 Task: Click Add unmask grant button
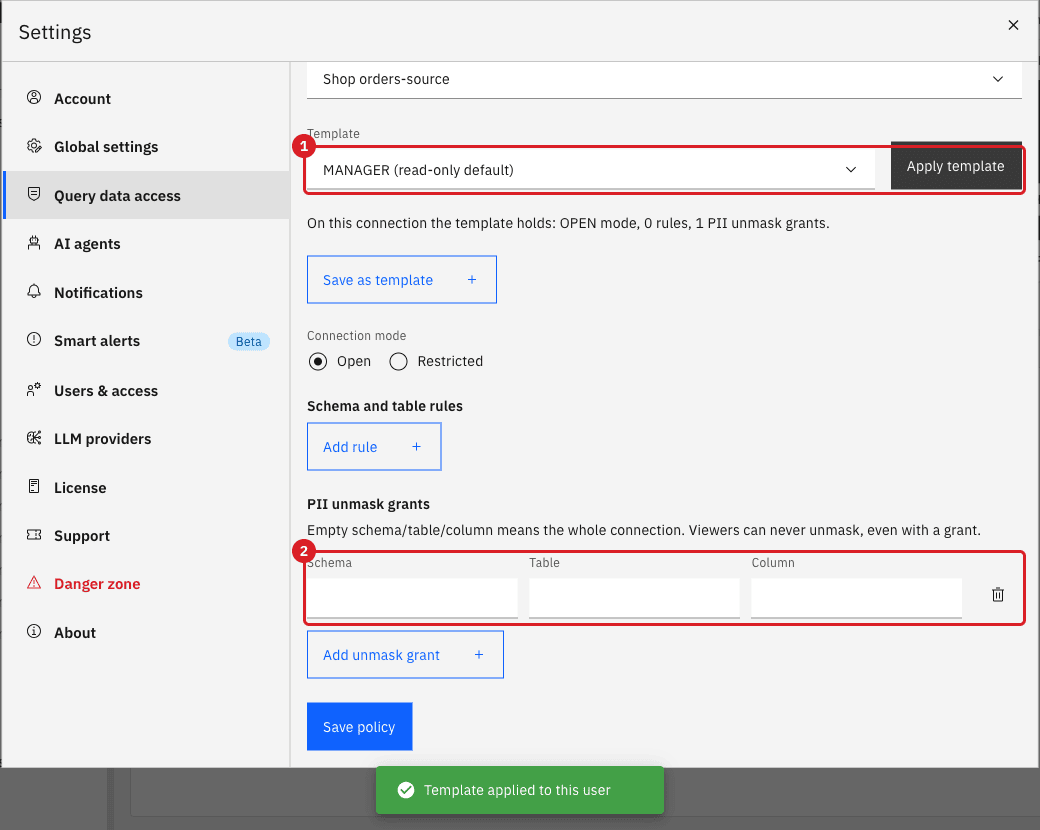click(x=405, y=655)
